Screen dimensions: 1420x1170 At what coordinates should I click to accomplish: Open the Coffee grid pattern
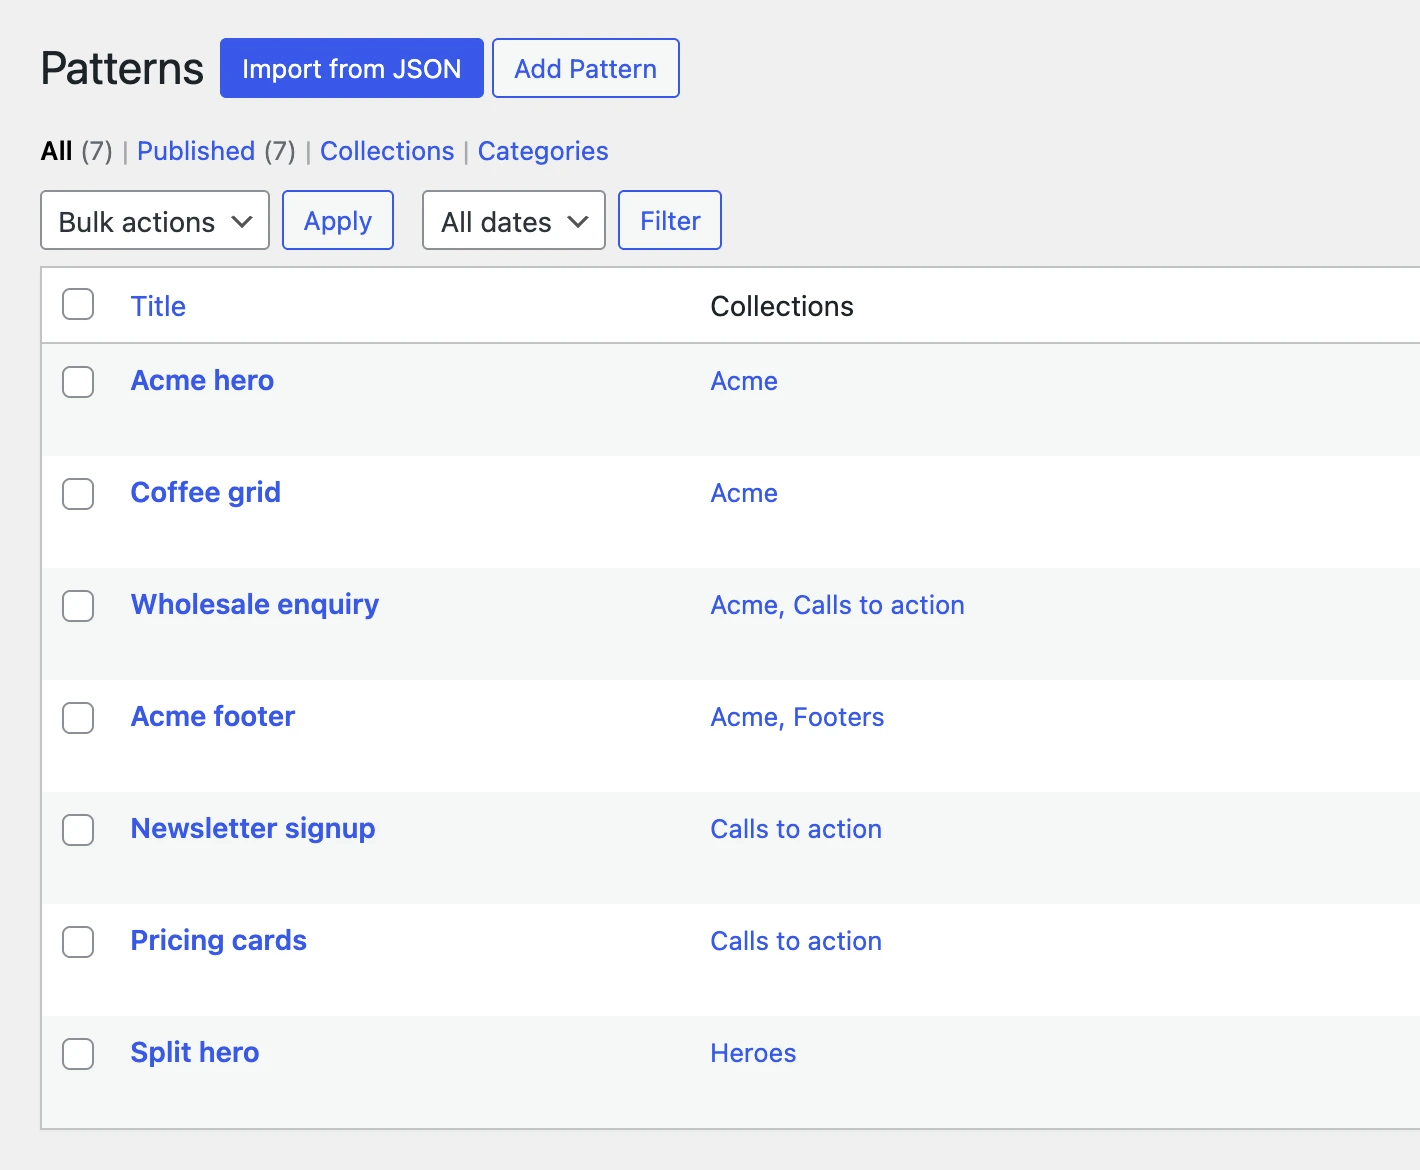click(x=206, y=493)
